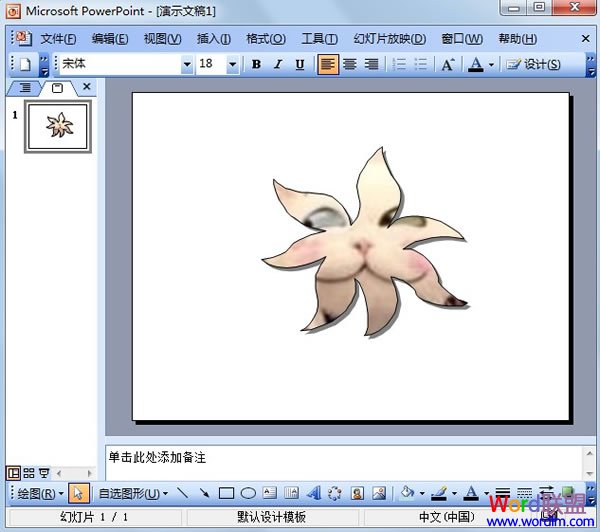The width and height of the screenshot is (600, 532).
Task: Close the slides/outline pane
Action: [87, 86]
